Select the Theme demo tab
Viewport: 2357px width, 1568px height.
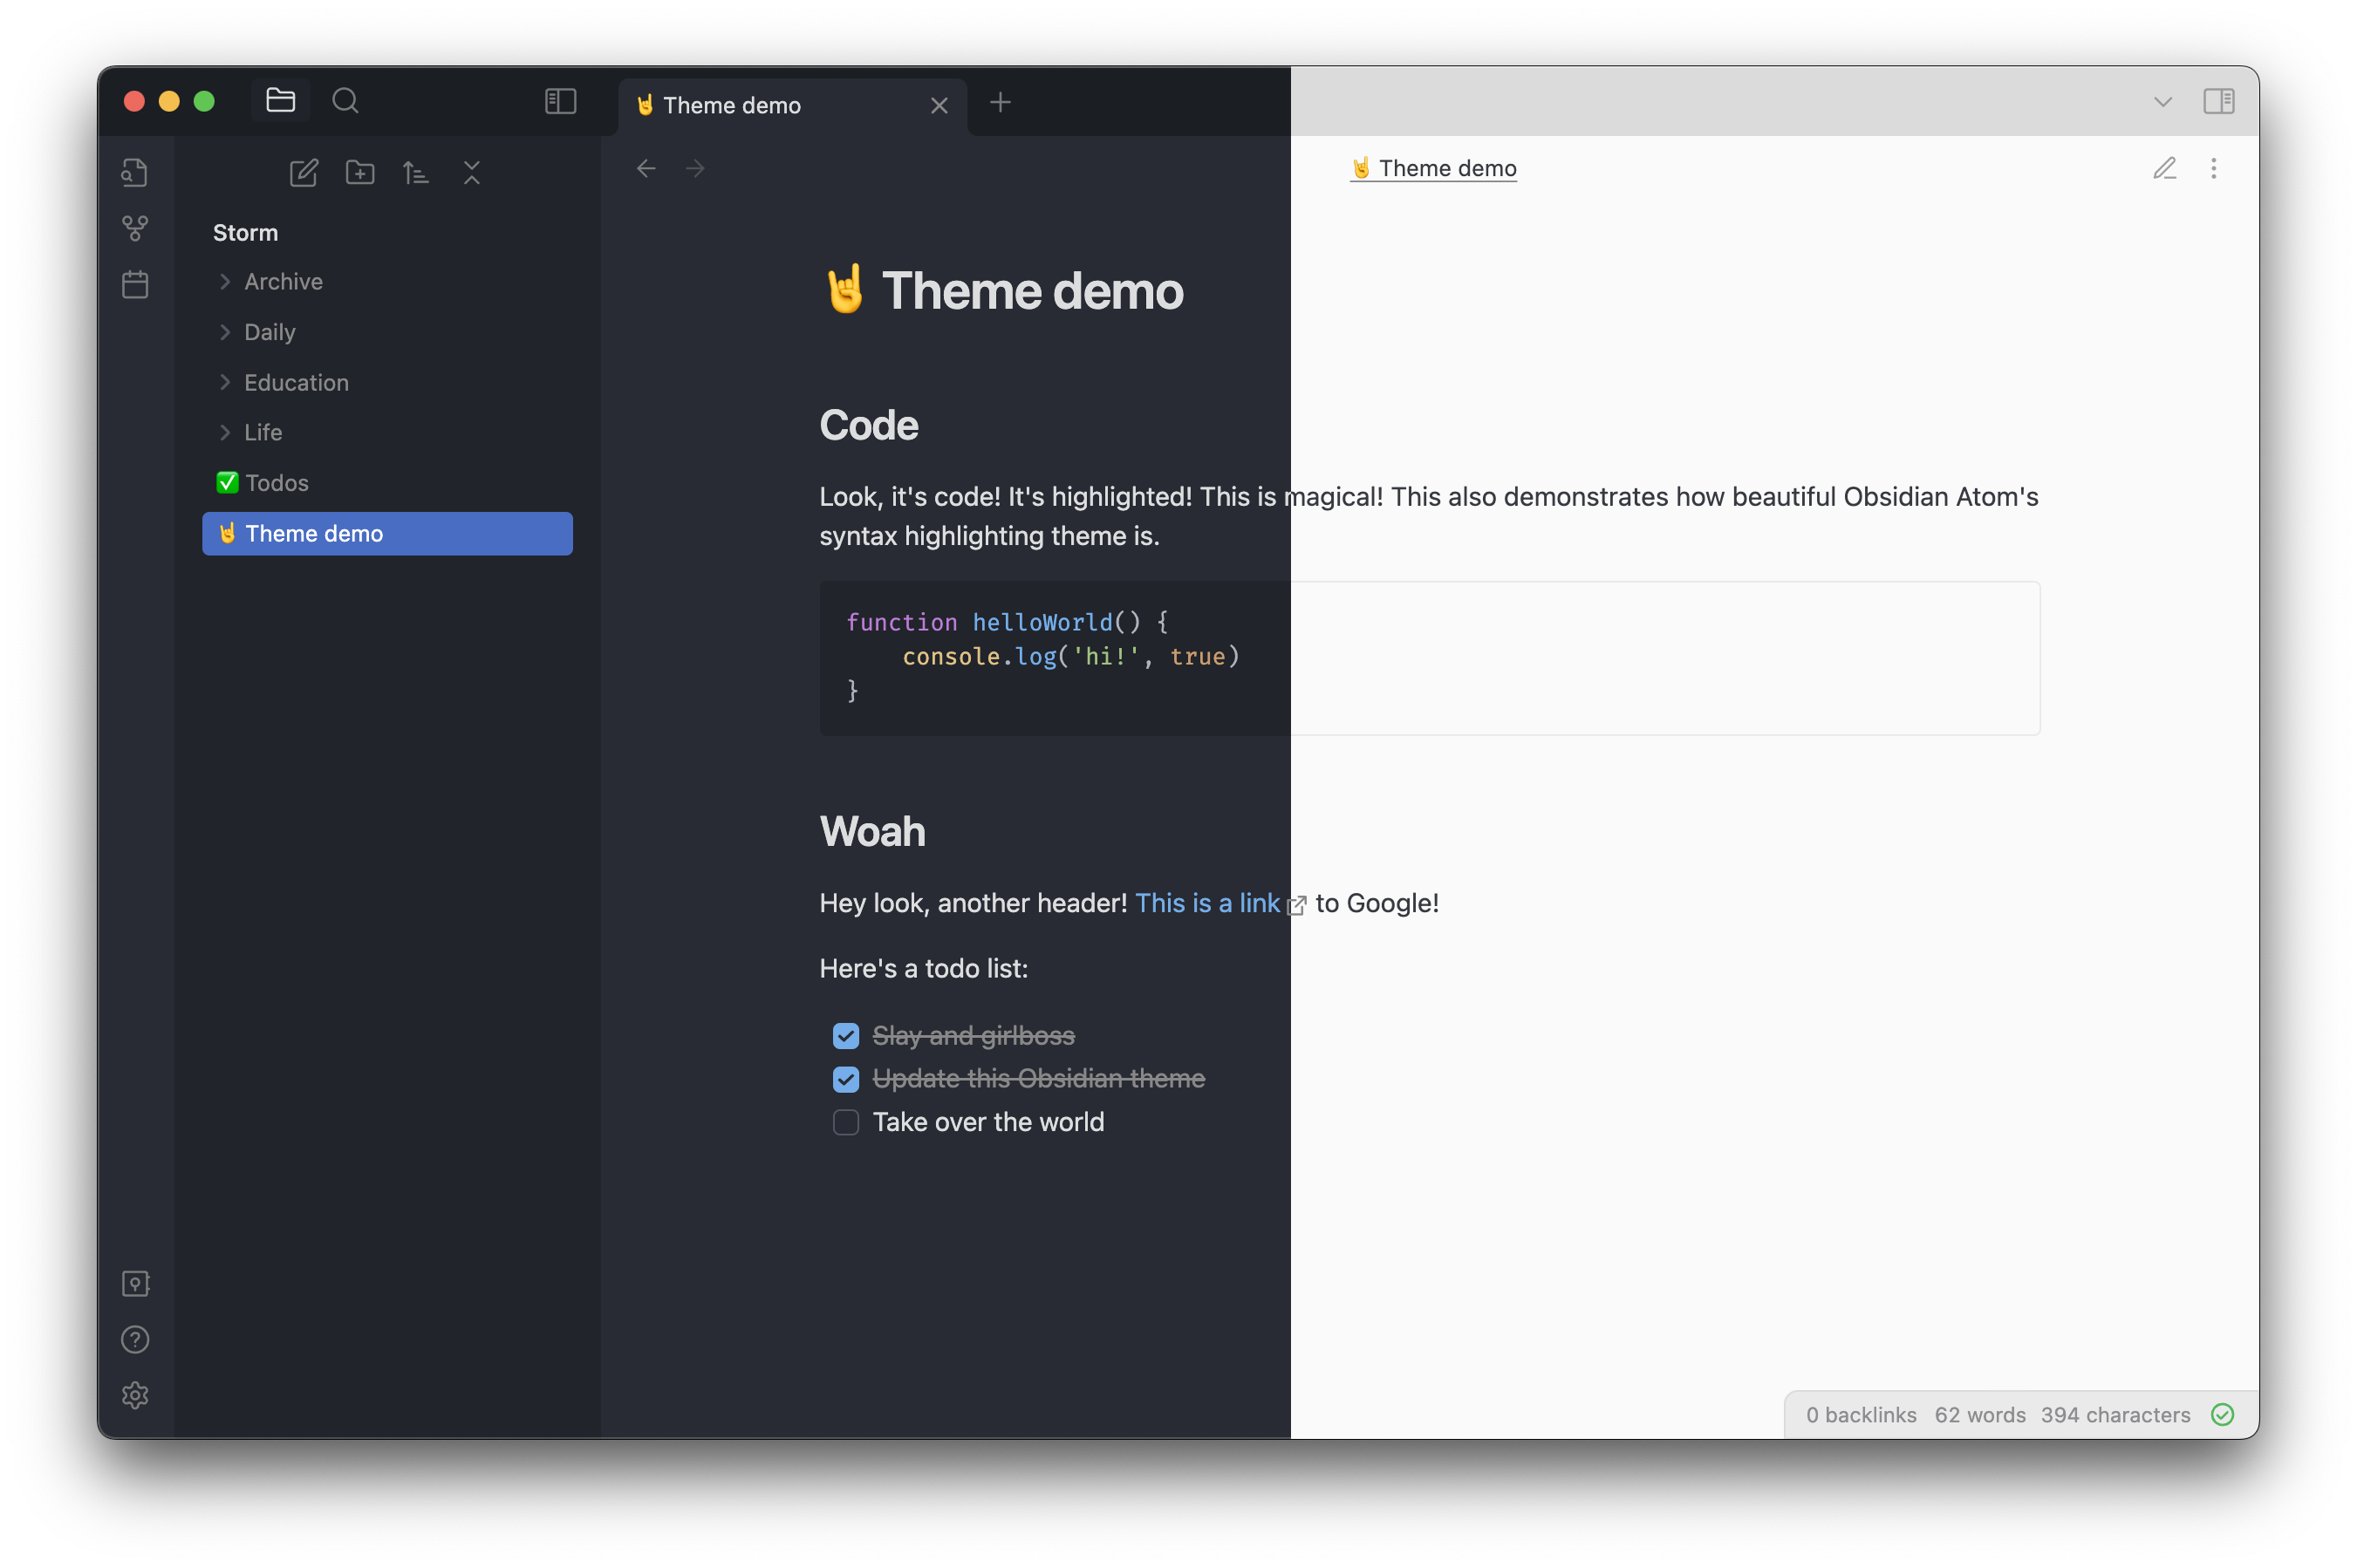click(789, 101)
